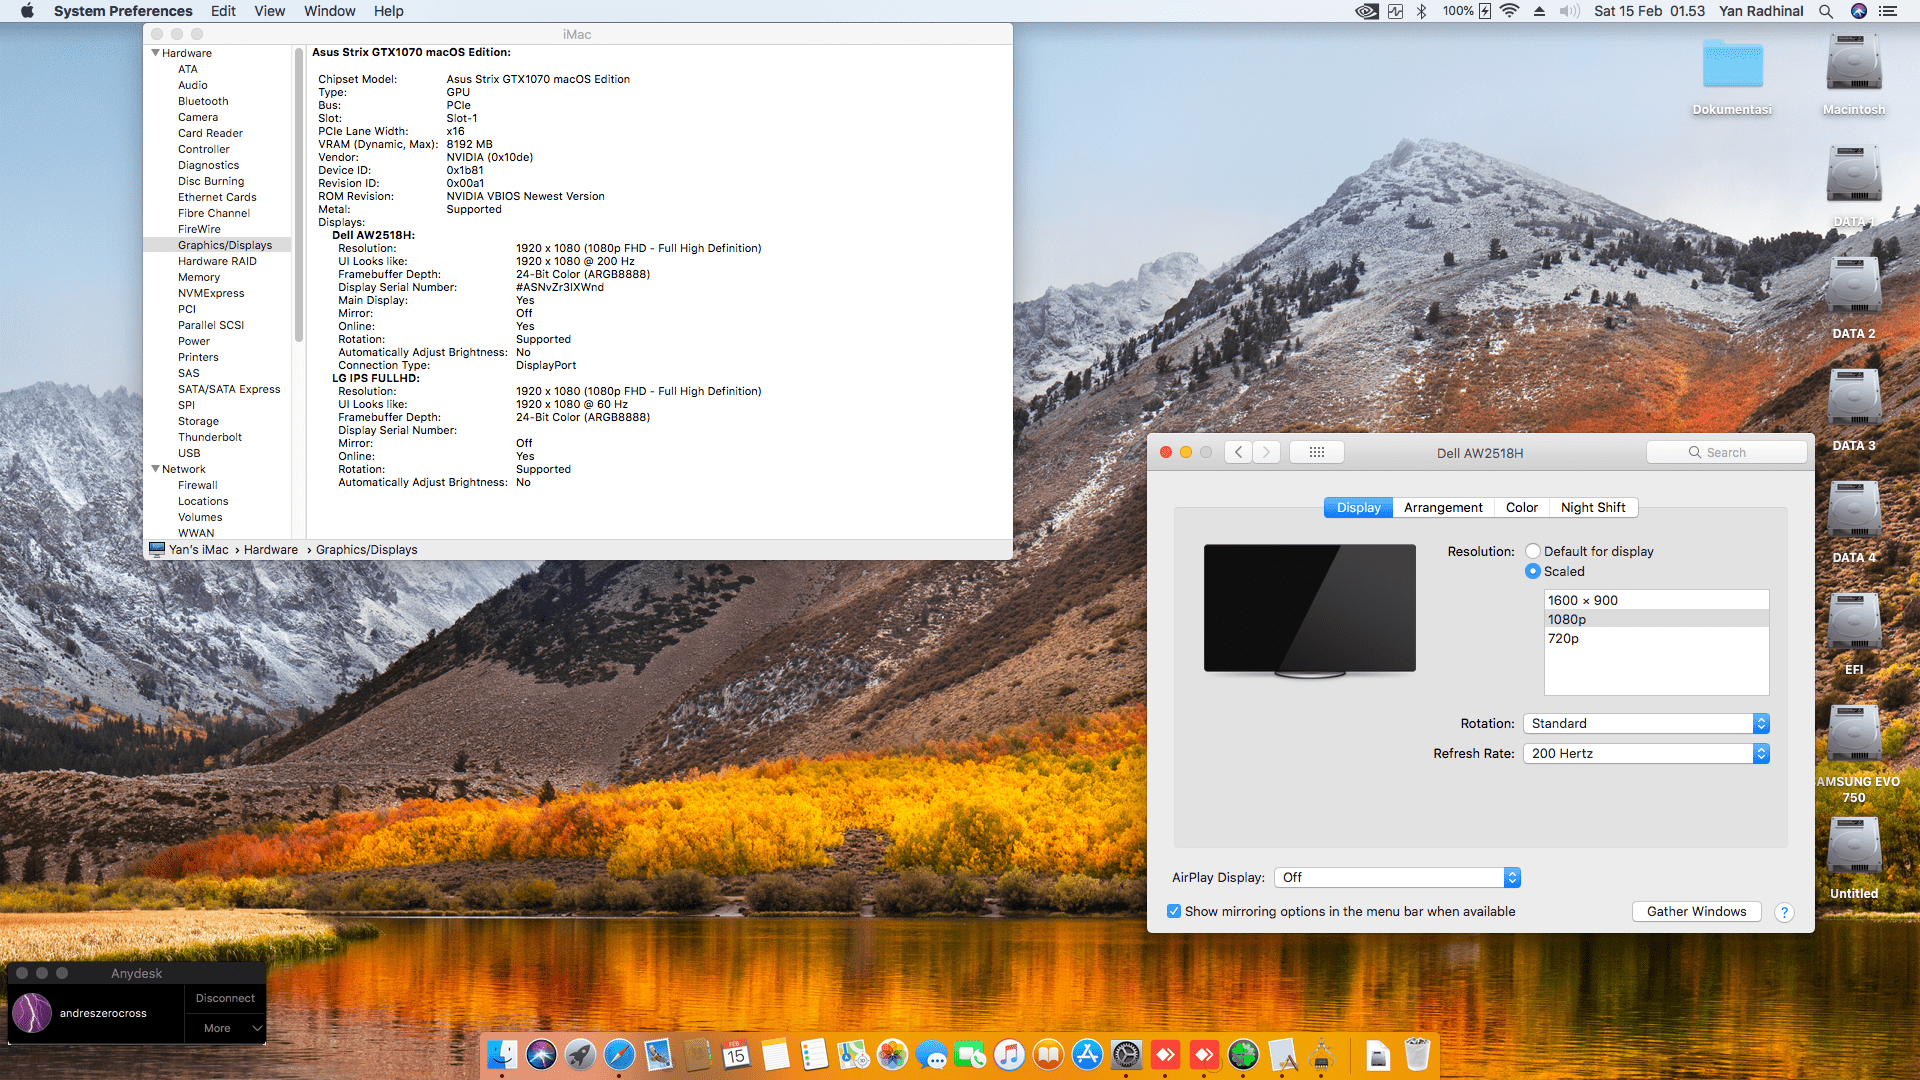Open the Spotlight search magnifier in menu bar
This screenshot has height=1080, width=1920.
(1826, 11)
